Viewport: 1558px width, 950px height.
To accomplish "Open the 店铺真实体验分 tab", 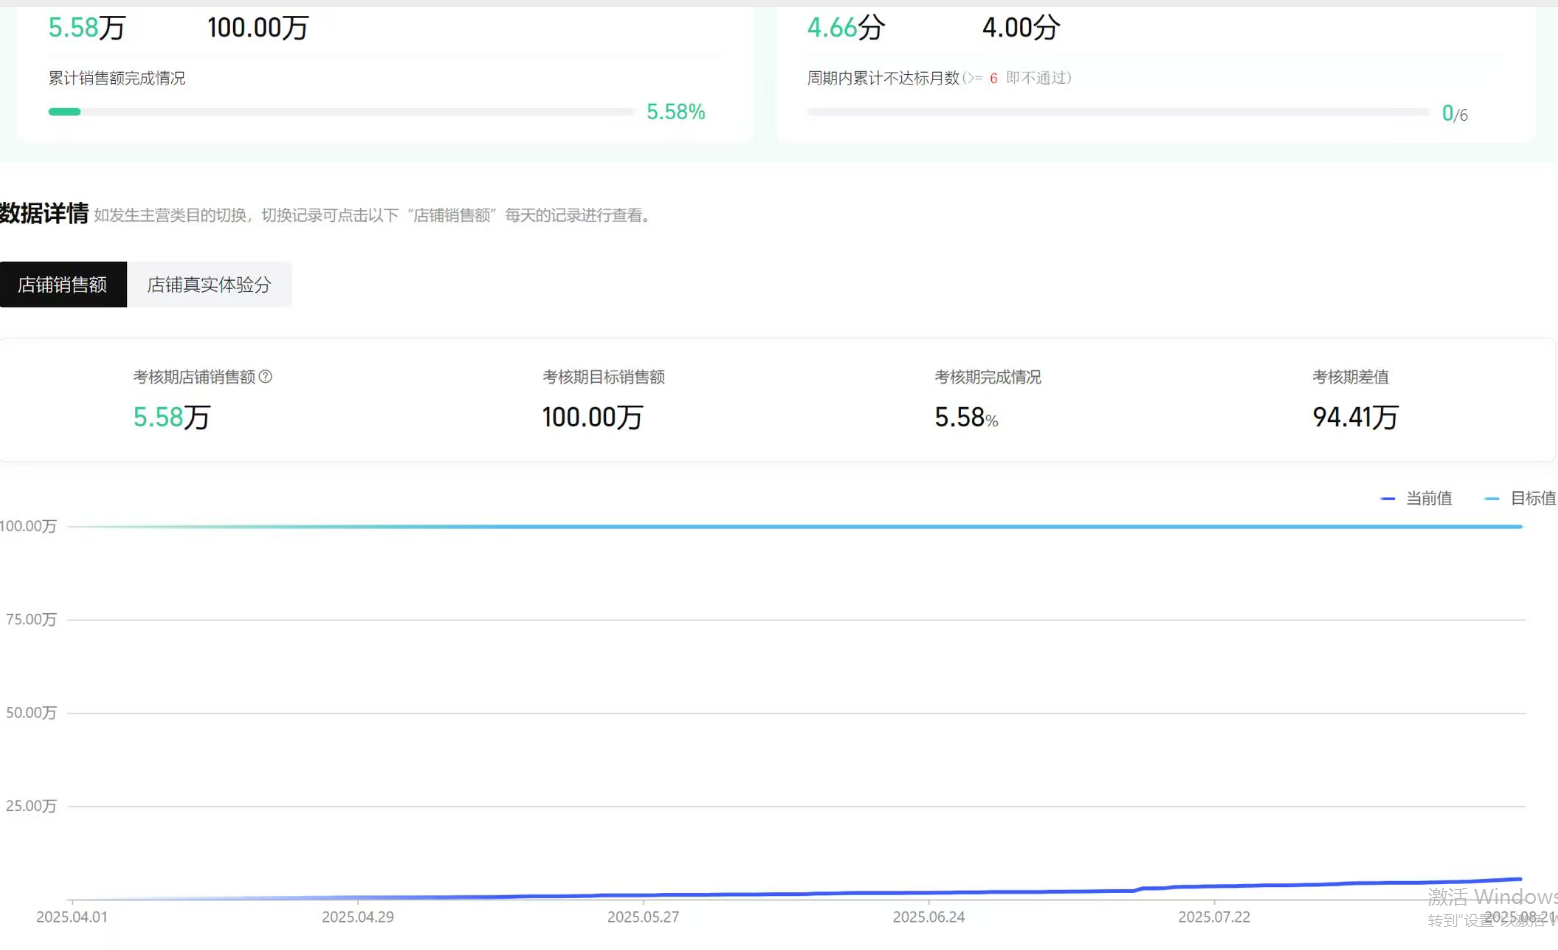I will coord(209,285).
